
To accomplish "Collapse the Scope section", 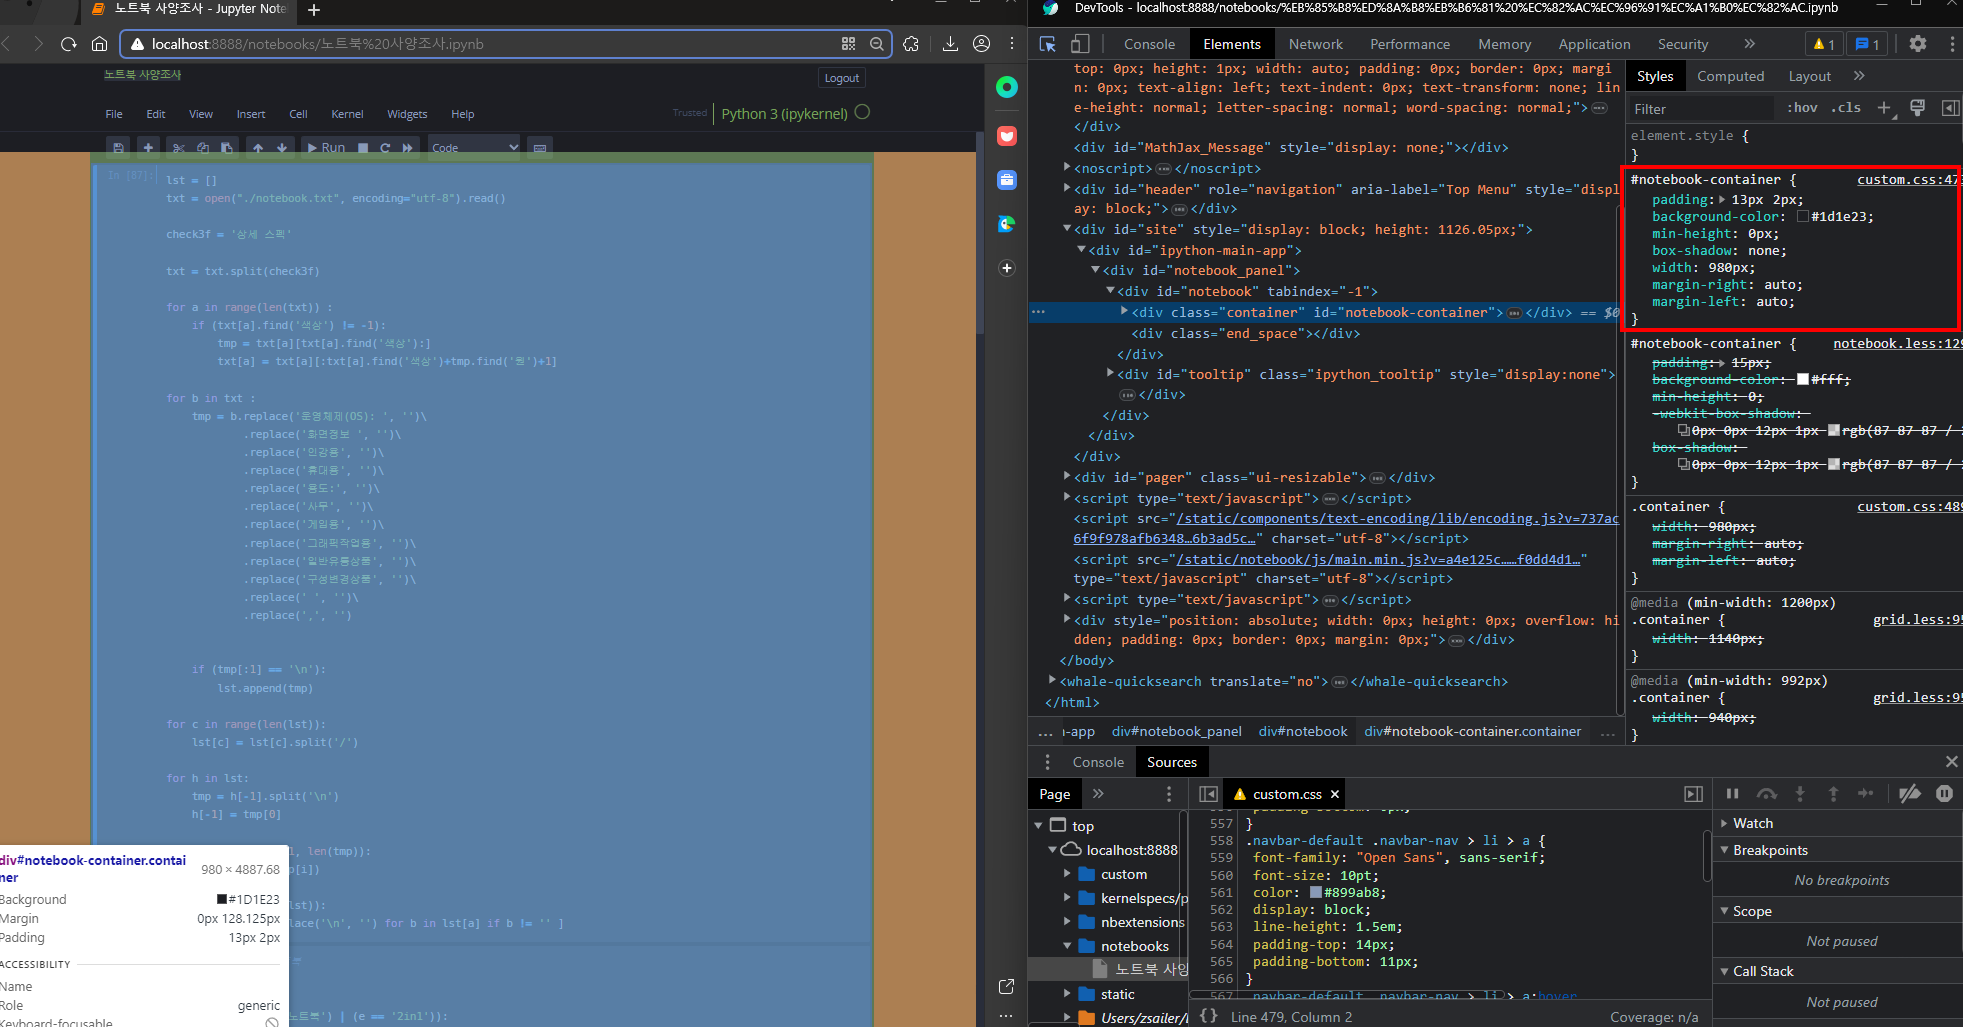I will [x=1725, y=911].
